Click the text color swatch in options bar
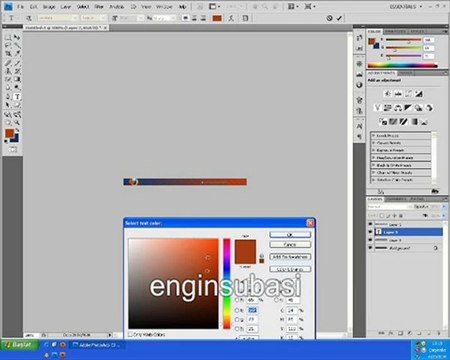This screenshot has height=360, width=450. coord(217,18)
